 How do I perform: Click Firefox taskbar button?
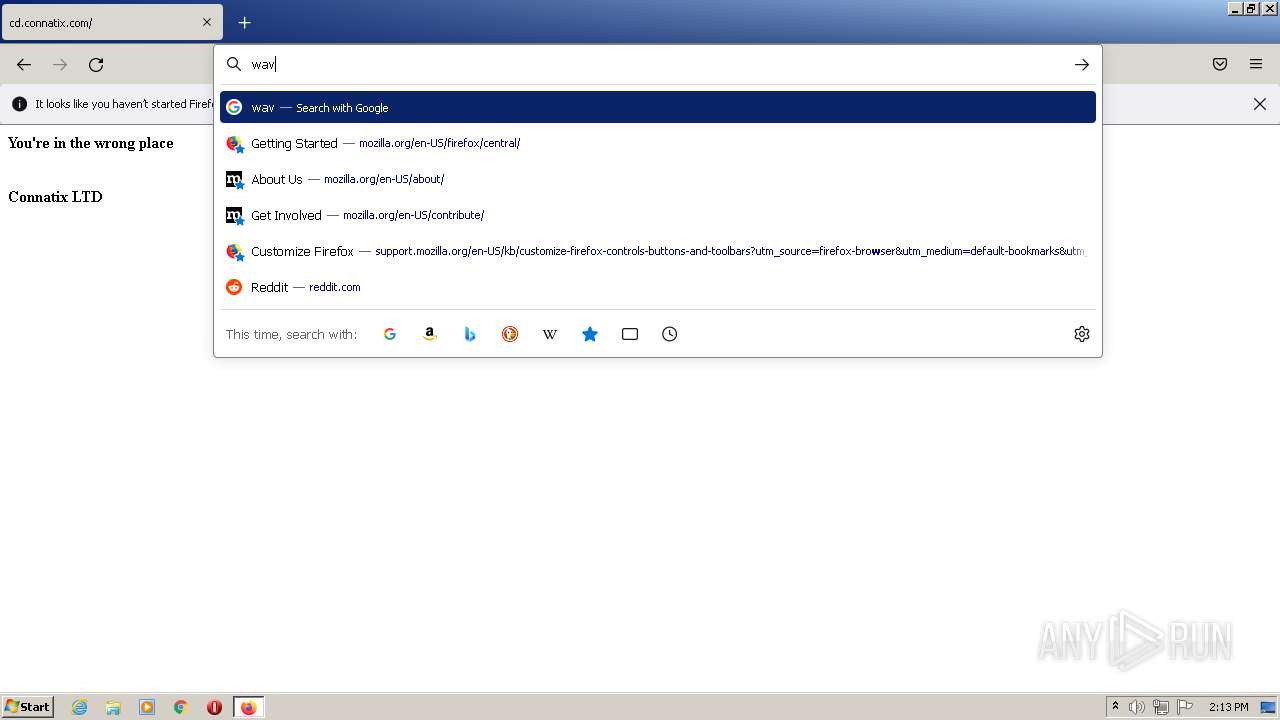point(249,707)
